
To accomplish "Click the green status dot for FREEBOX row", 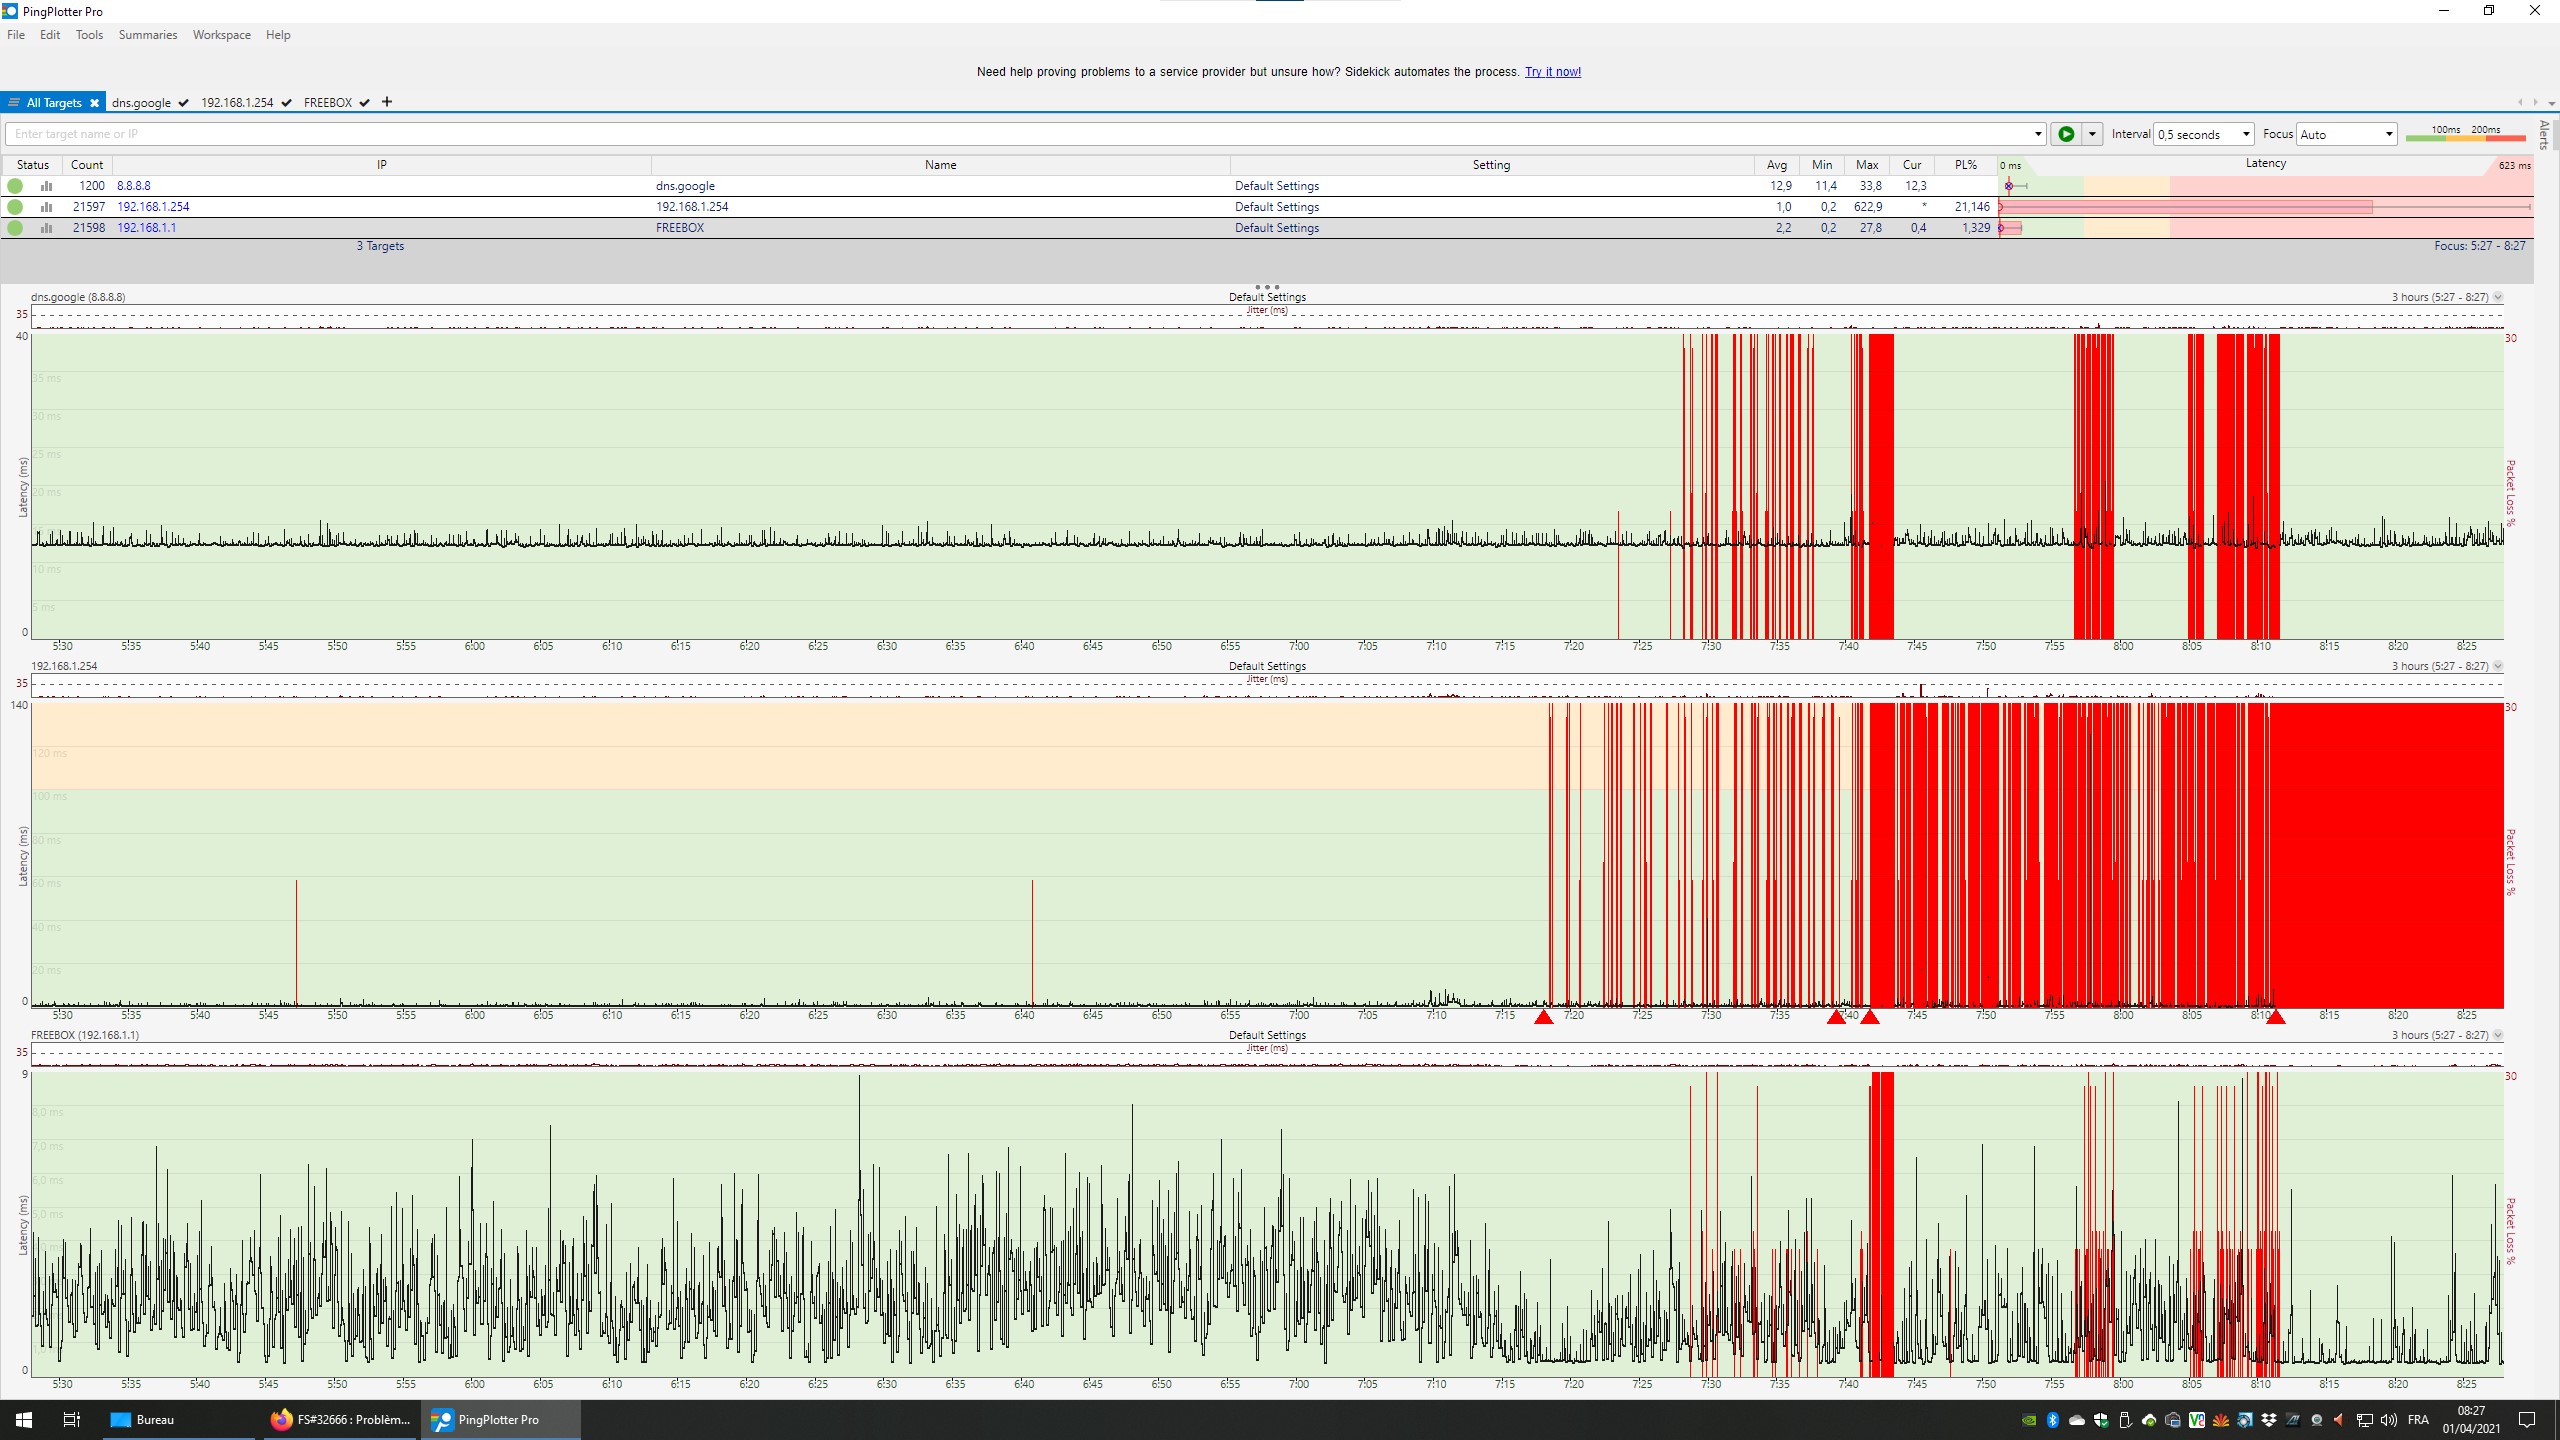I will pos(15,228).
